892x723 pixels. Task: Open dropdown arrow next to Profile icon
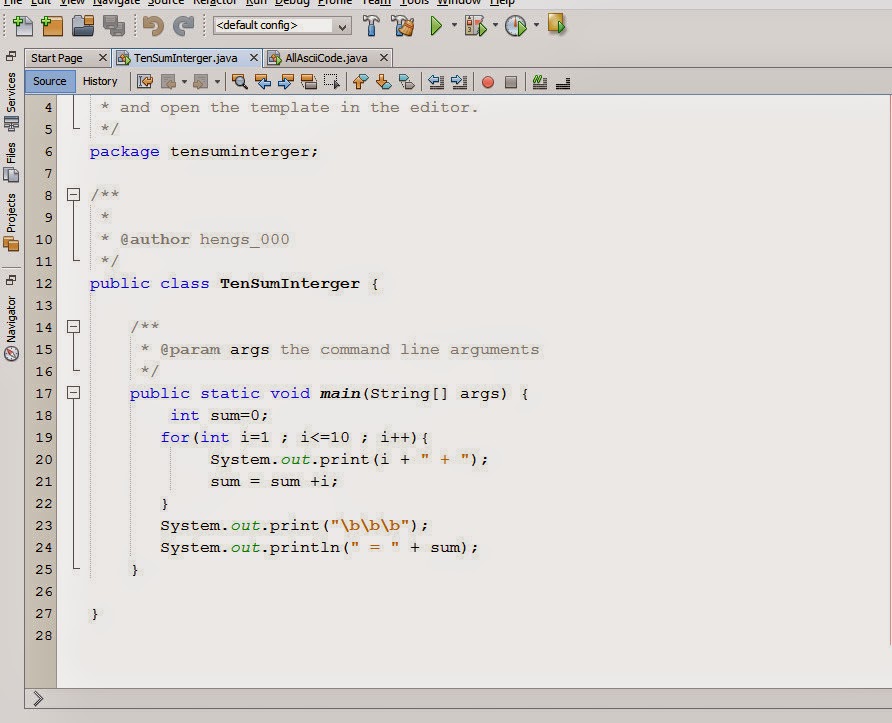pos(536,25)
